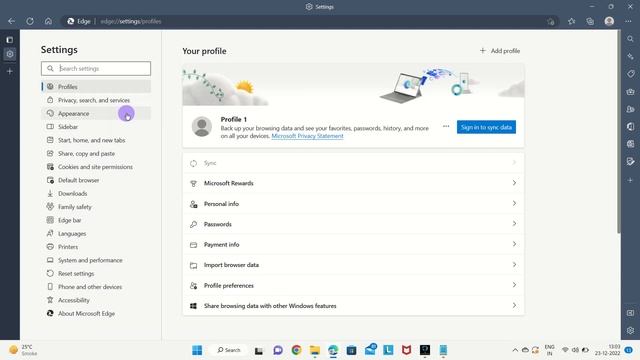Open File Explorer from the taskbar

[x=315, y=350]
